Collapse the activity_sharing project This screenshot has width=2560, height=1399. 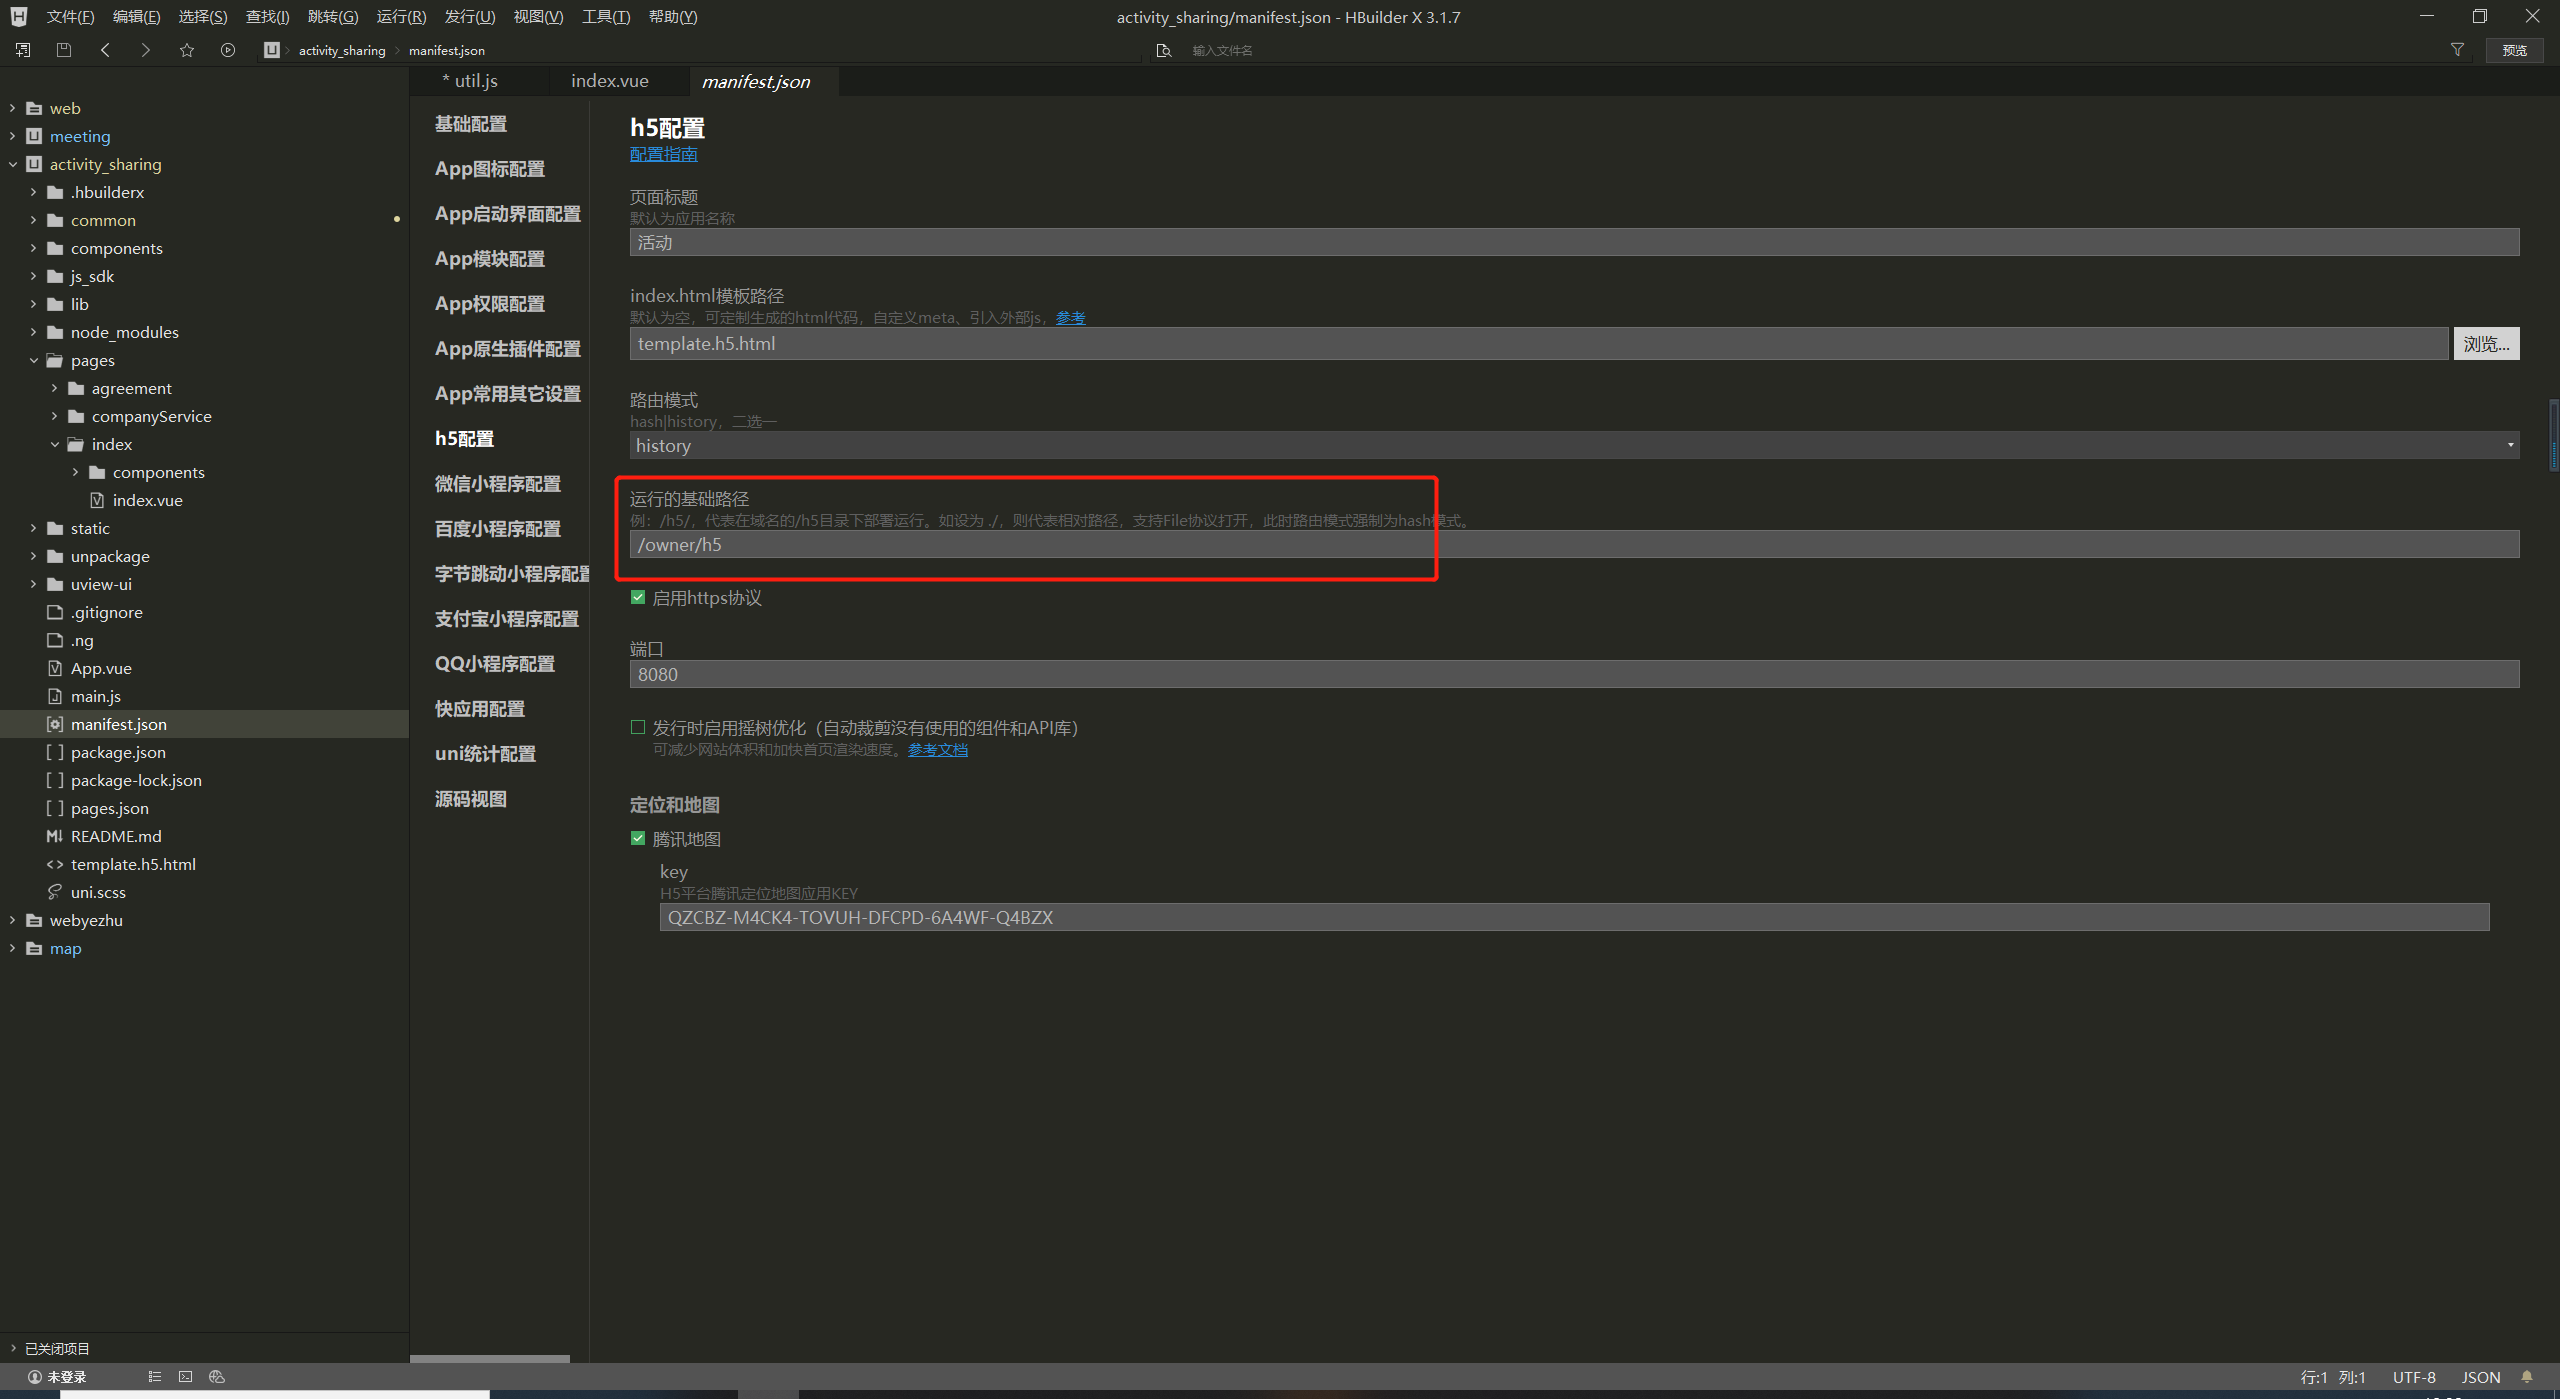pyautogui.click(x=13, y=164)
